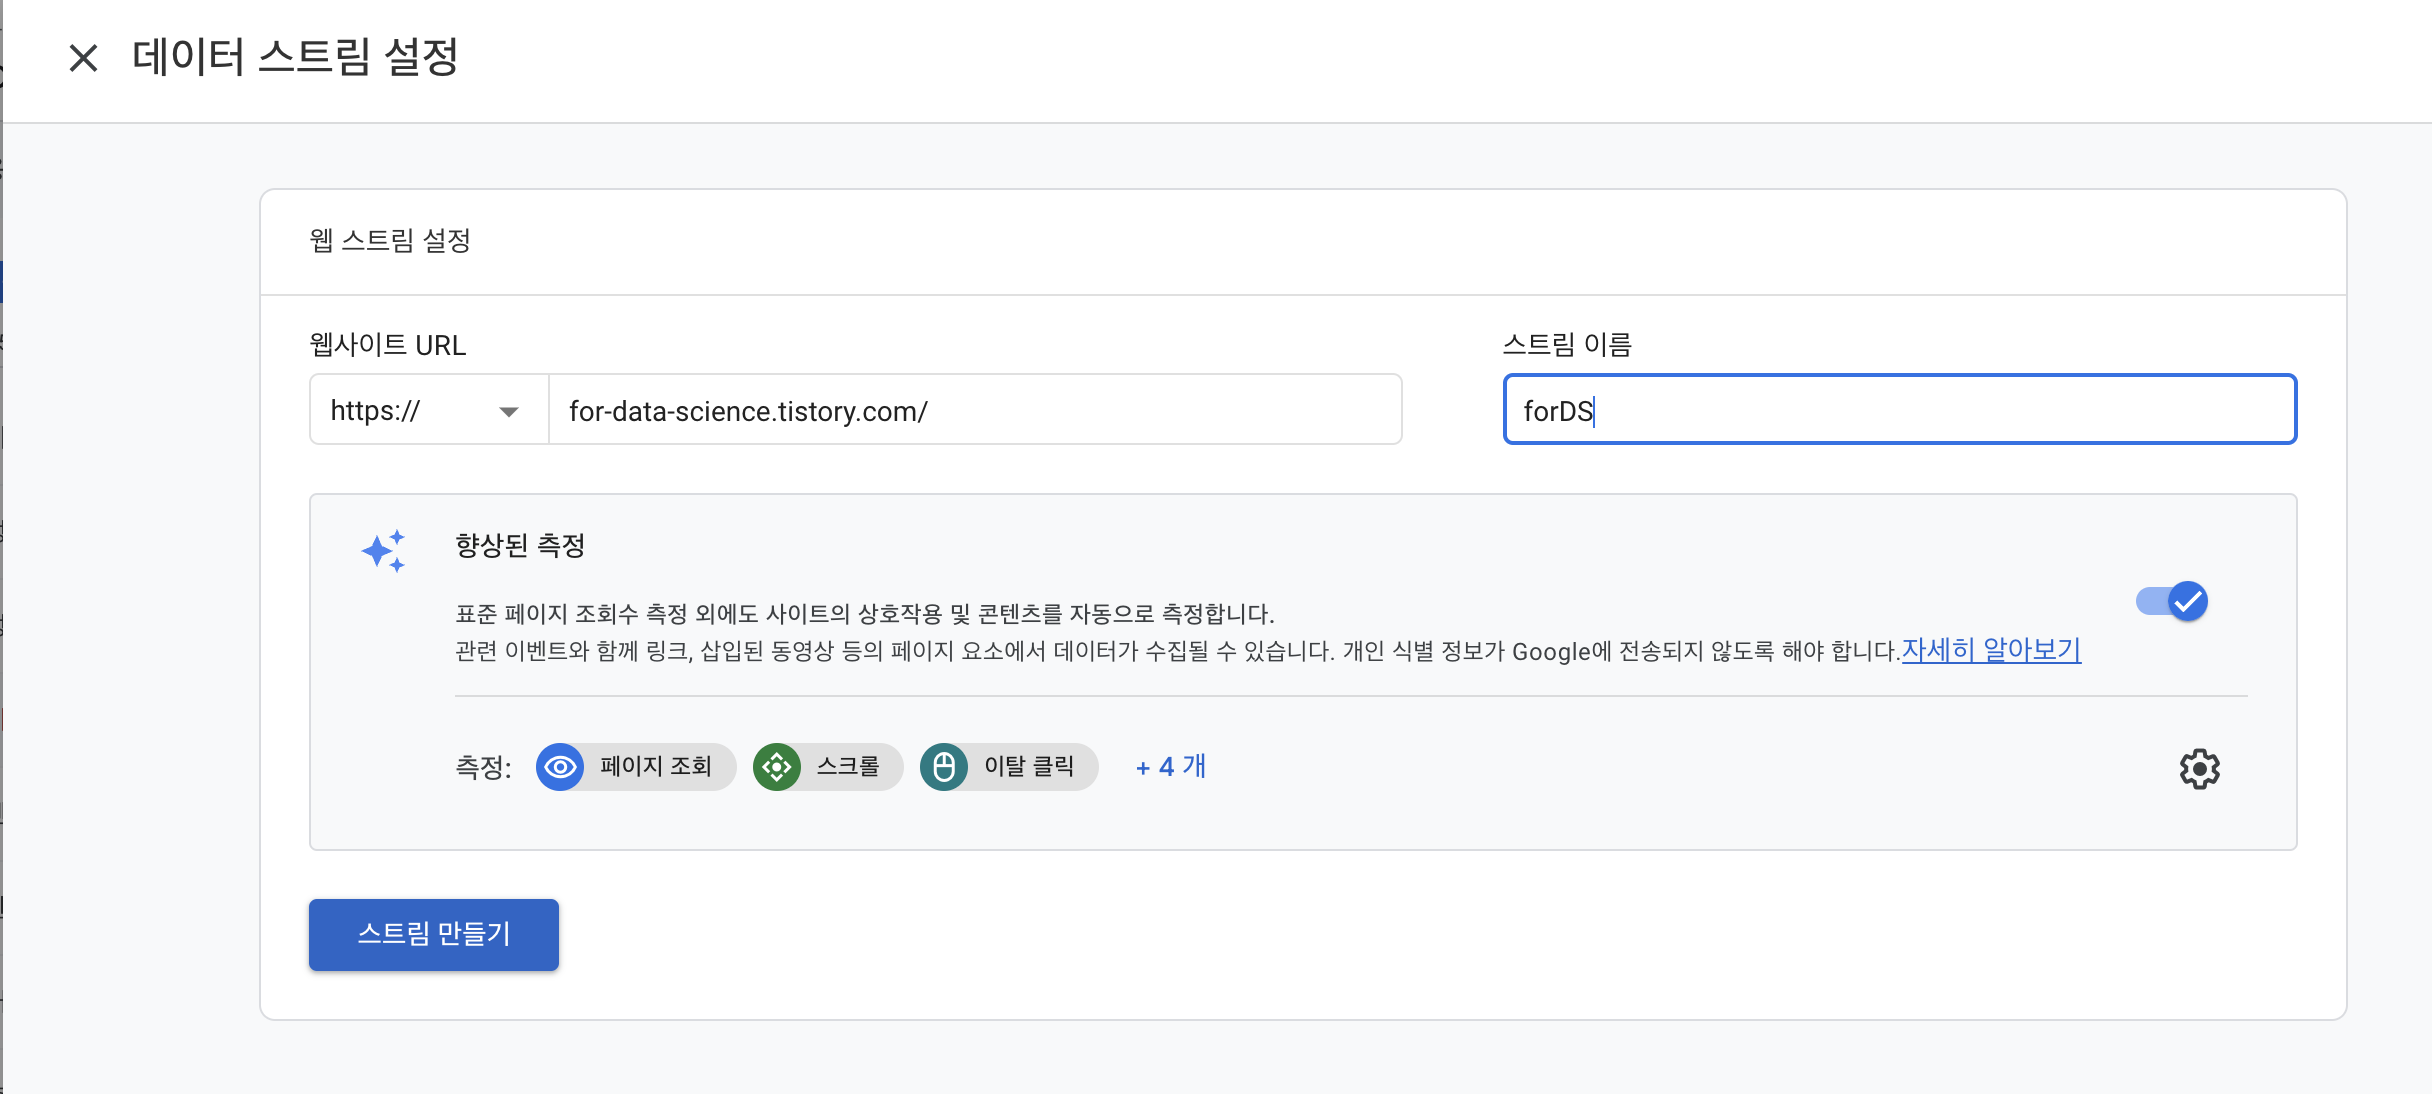Screen dimensions: 2432x1094
Task: Click the protocol dropdown arrow
Action: [509, 411]
